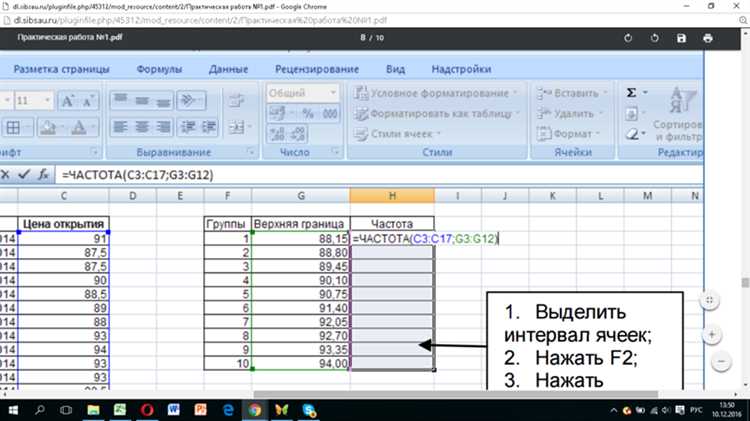
Task: Open Clear eraser menu
Action: (x=636, y=134)
